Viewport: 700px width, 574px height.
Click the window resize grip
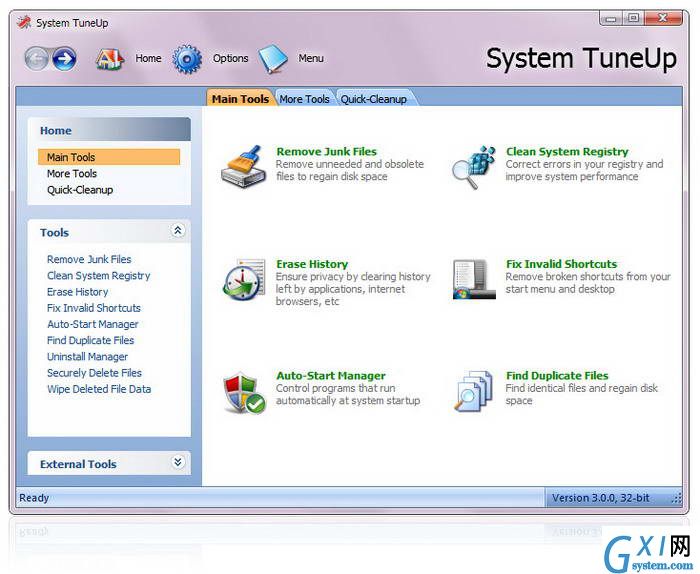click(x=677, y=499)
